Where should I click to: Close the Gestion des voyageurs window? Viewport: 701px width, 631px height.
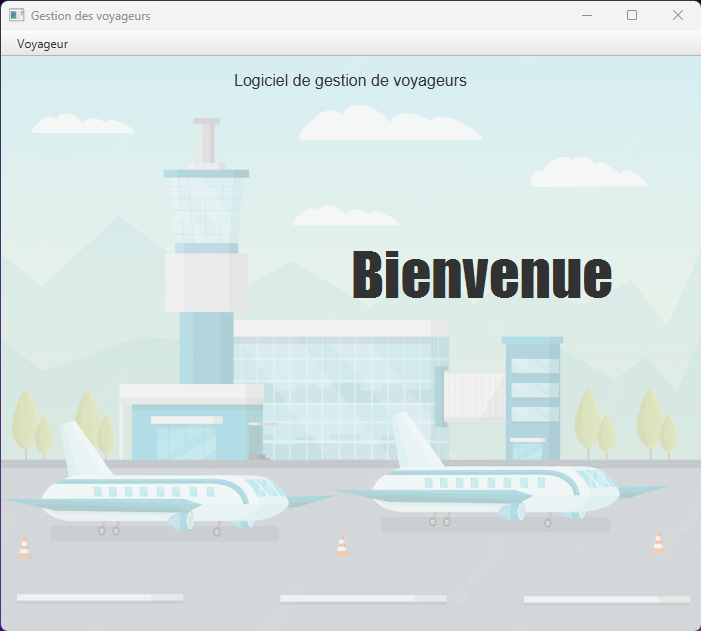678,16
